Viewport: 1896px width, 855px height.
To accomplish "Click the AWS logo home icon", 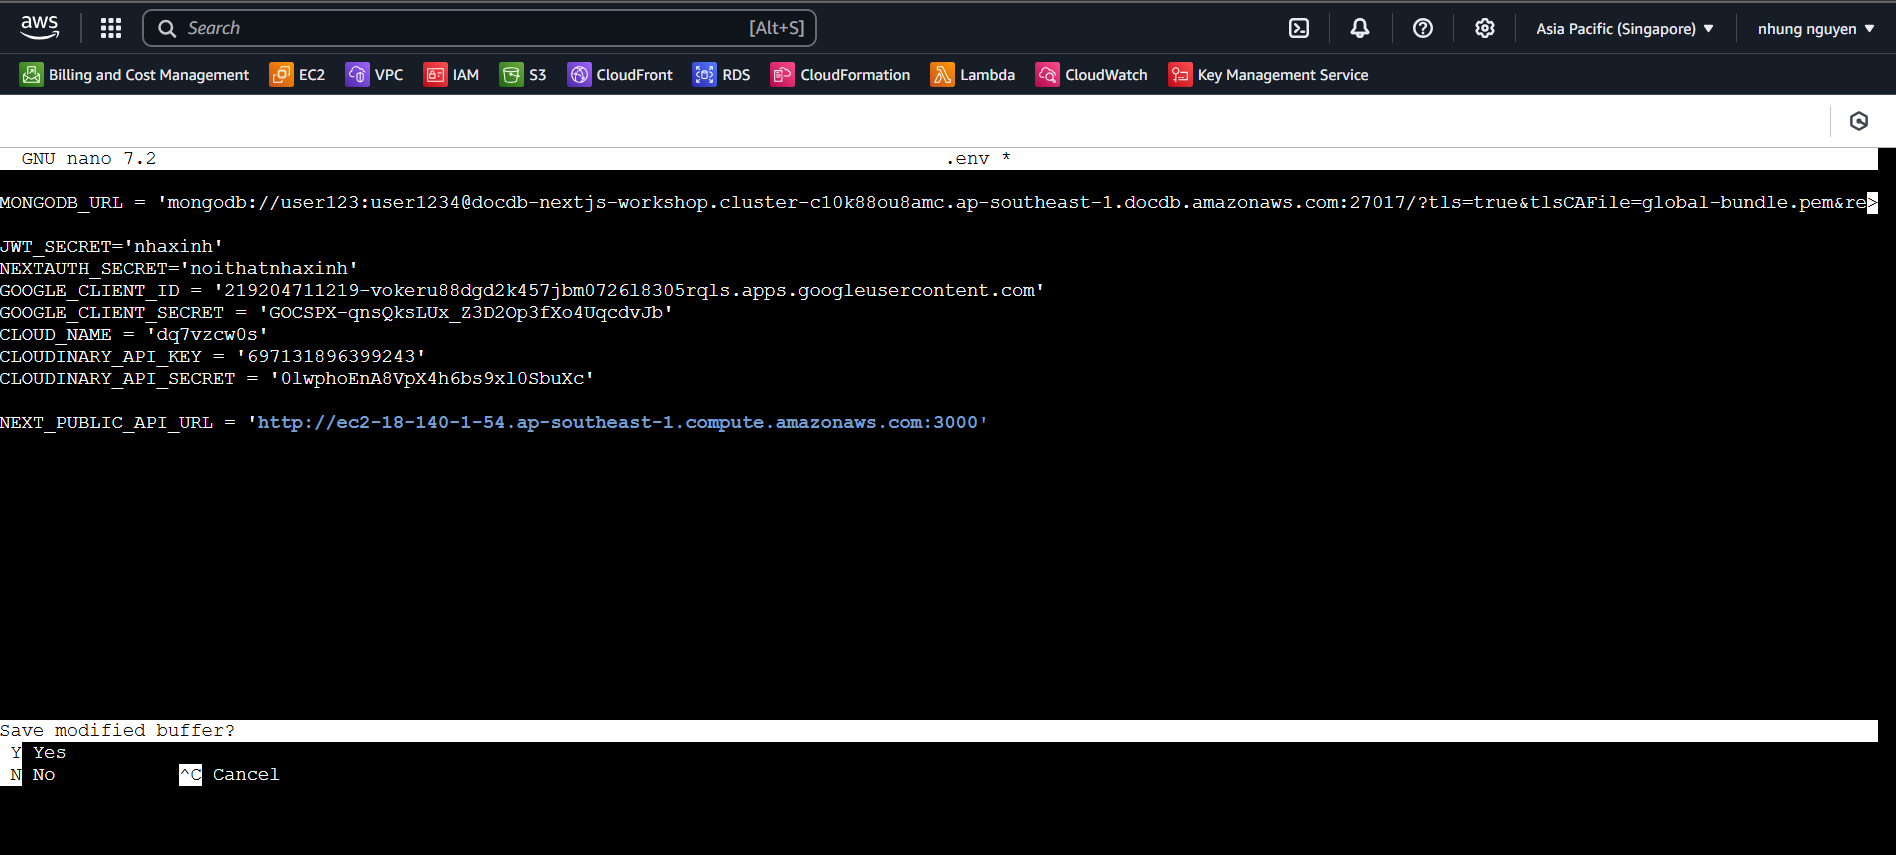I will click(x=40, y=28).
